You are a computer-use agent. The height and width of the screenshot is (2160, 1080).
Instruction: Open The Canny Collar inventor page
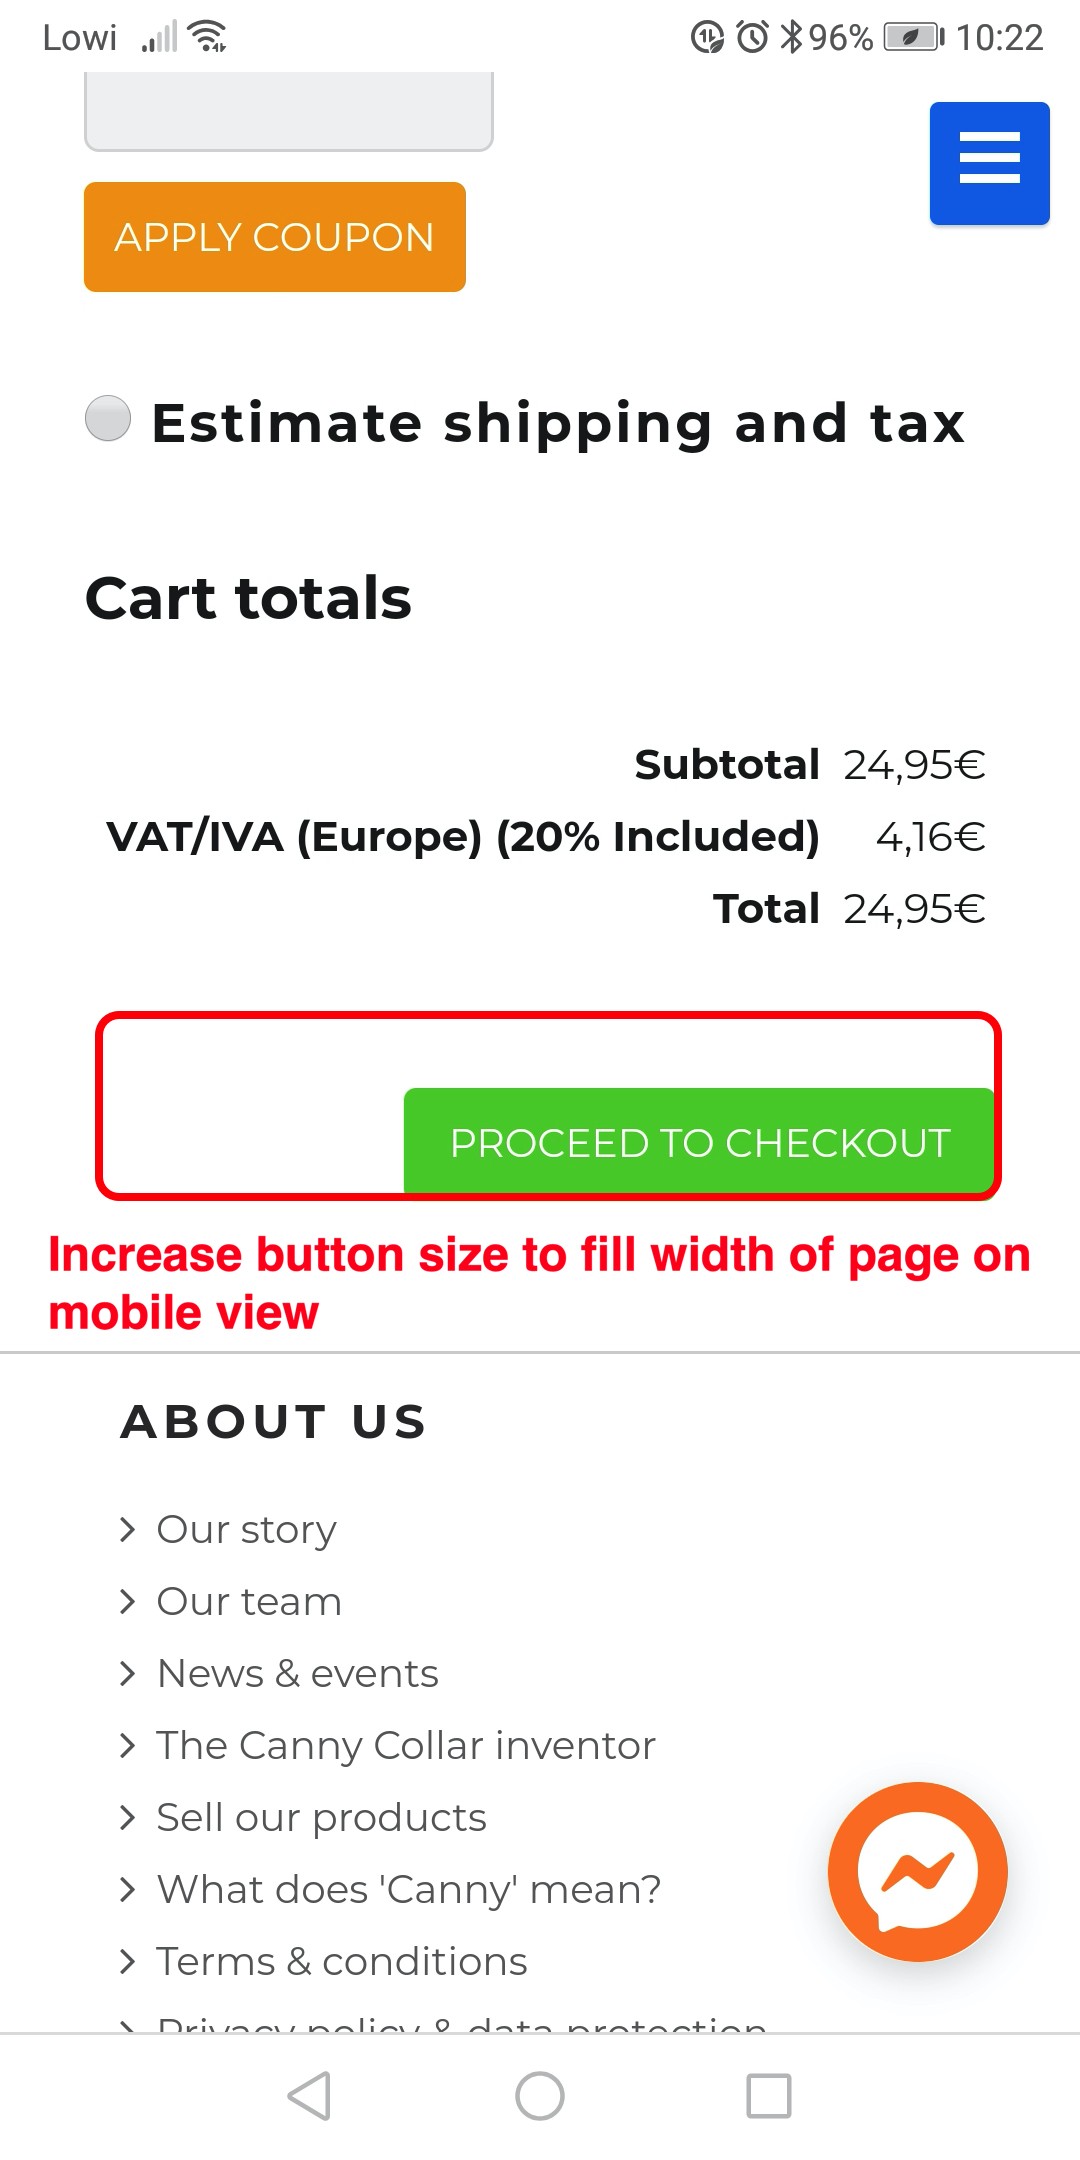405,1746
